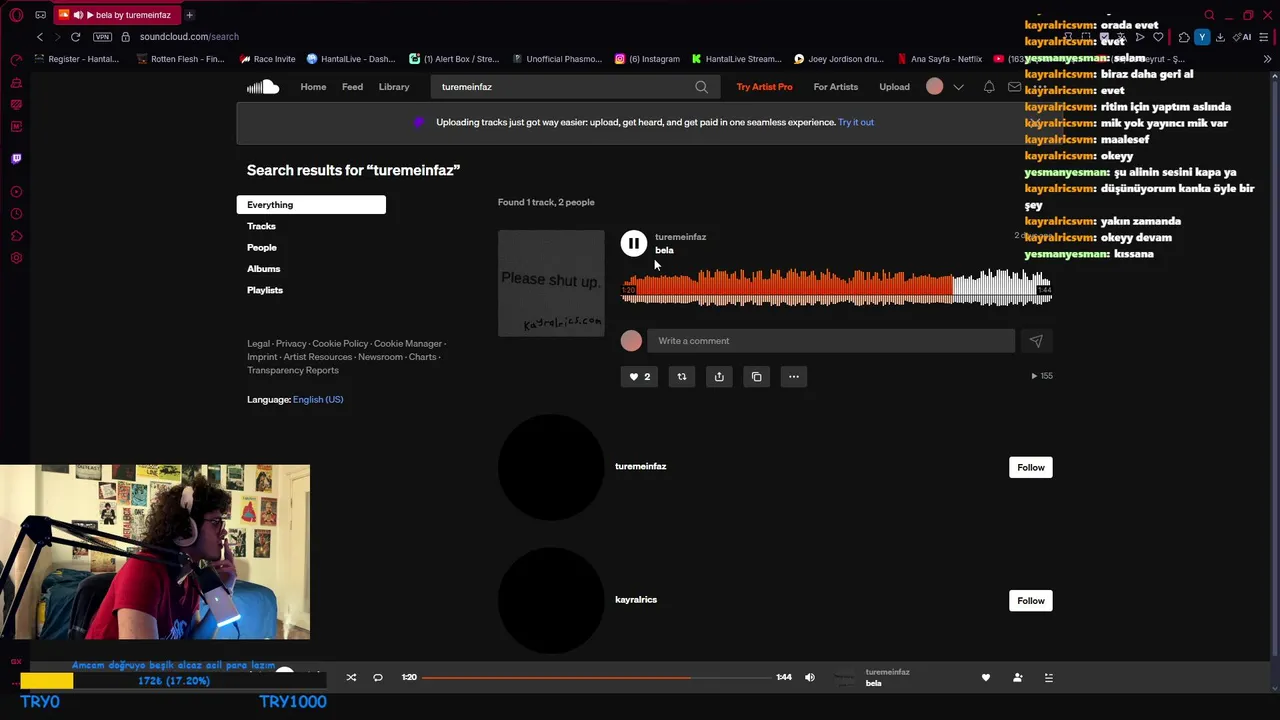Screen dimensions: 1280x720
Task: Go back in browser
Action: tap(40, 37)
